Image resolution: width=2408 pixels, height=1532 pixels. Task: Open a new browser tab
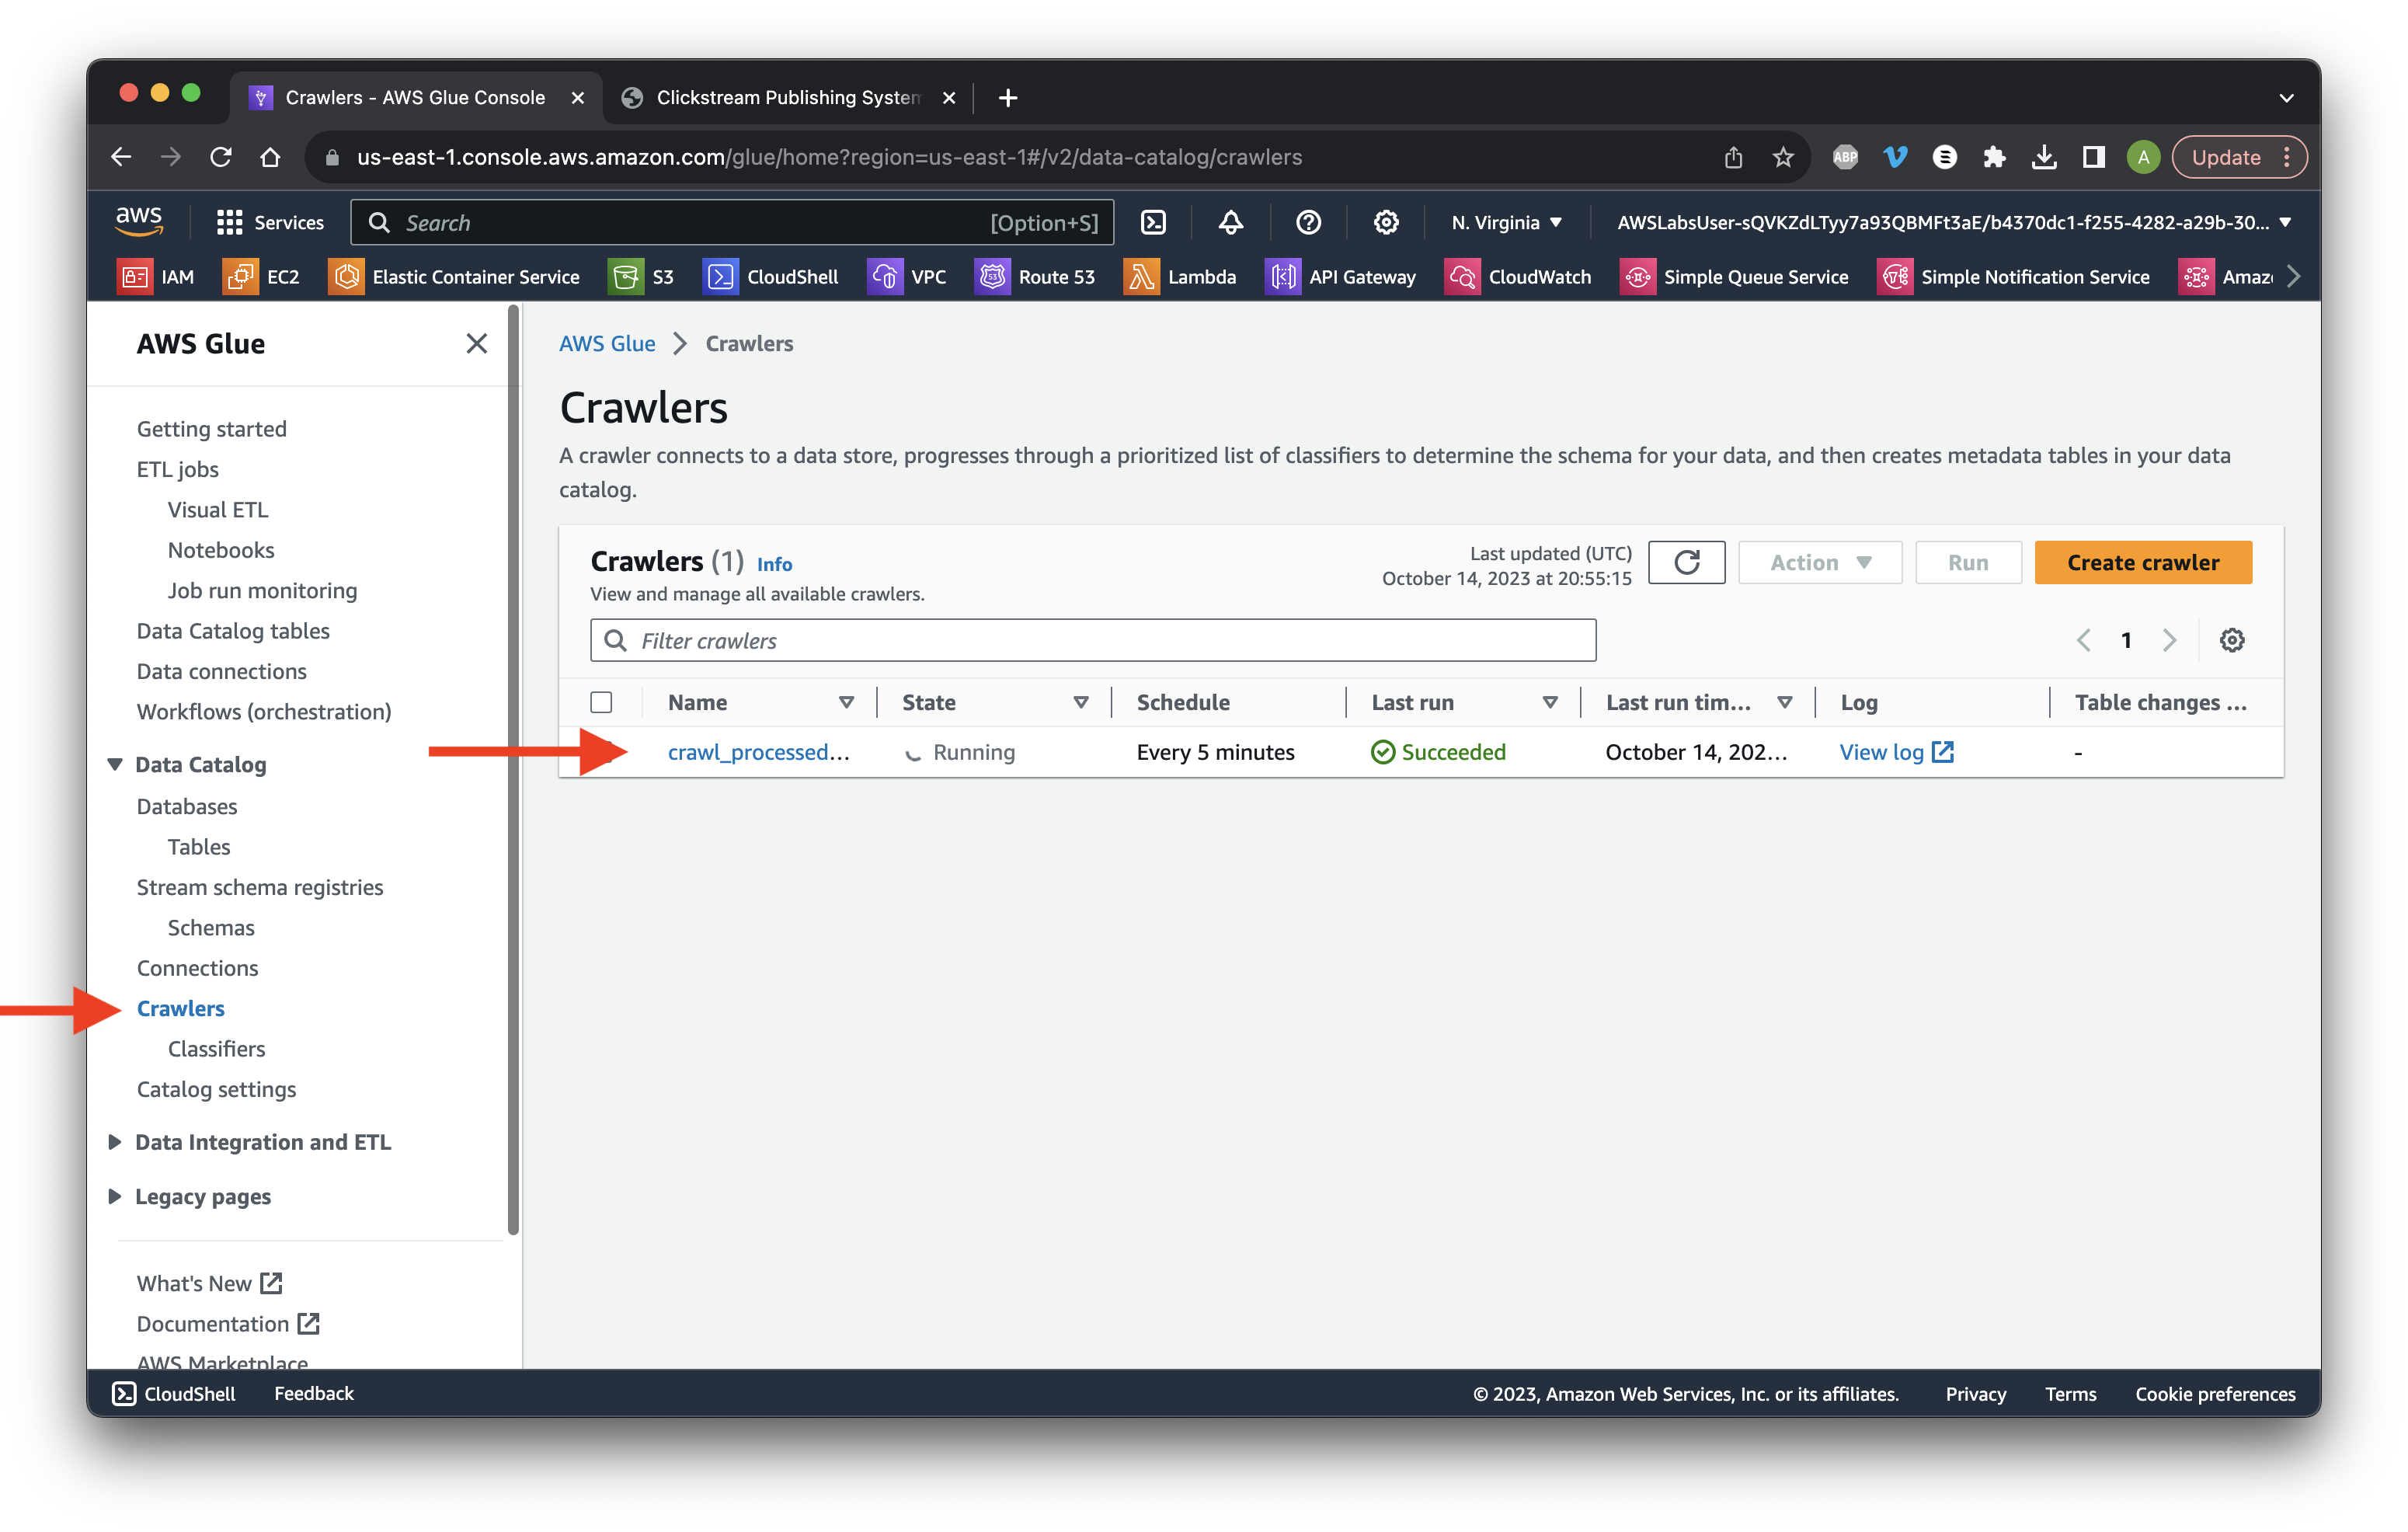click(x=1008, y=97)
